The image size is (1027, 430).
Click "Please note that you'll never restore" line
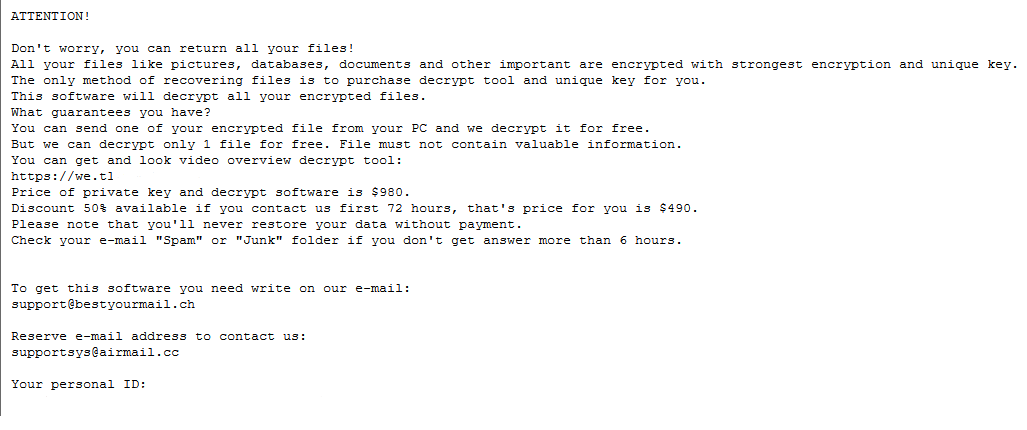click(267, 224)
